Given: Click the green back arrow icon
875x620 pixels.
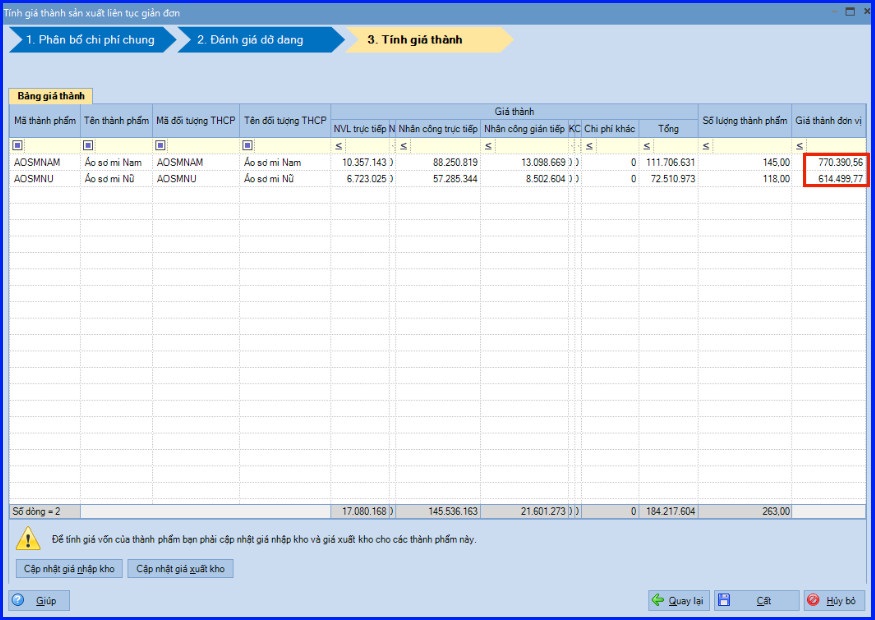Looking at the screenshot, I should pos(658,600).
